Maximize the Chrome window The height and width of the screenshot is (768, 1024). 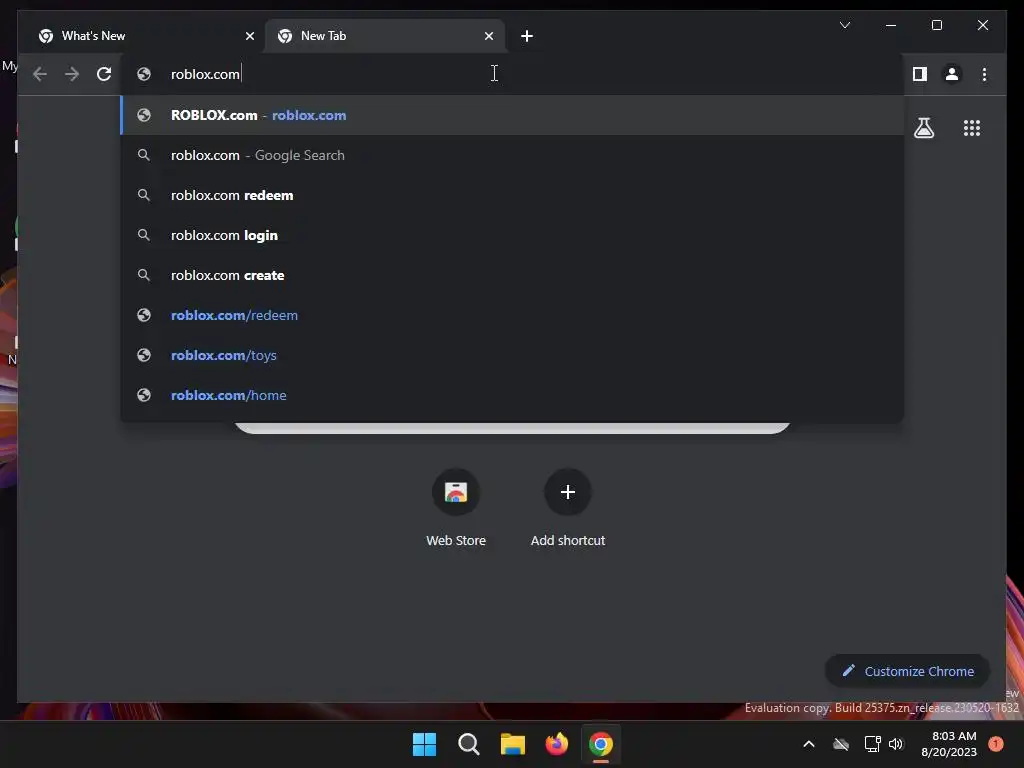936,25
